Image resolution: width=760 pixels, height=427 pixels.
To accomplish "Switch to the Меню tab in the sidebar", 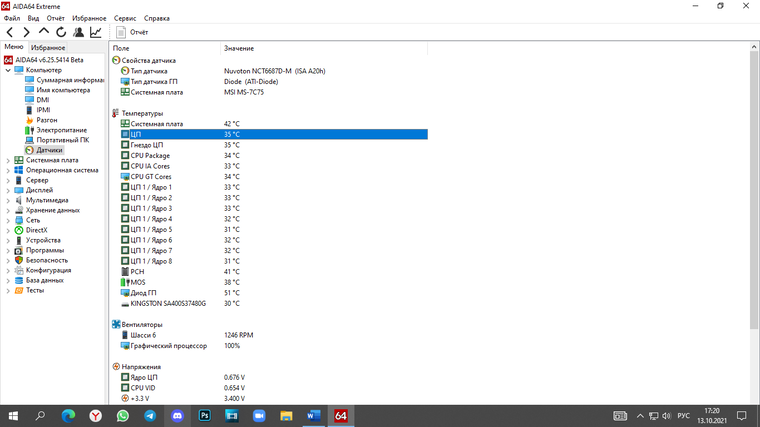I will click(x=14, y=47).
